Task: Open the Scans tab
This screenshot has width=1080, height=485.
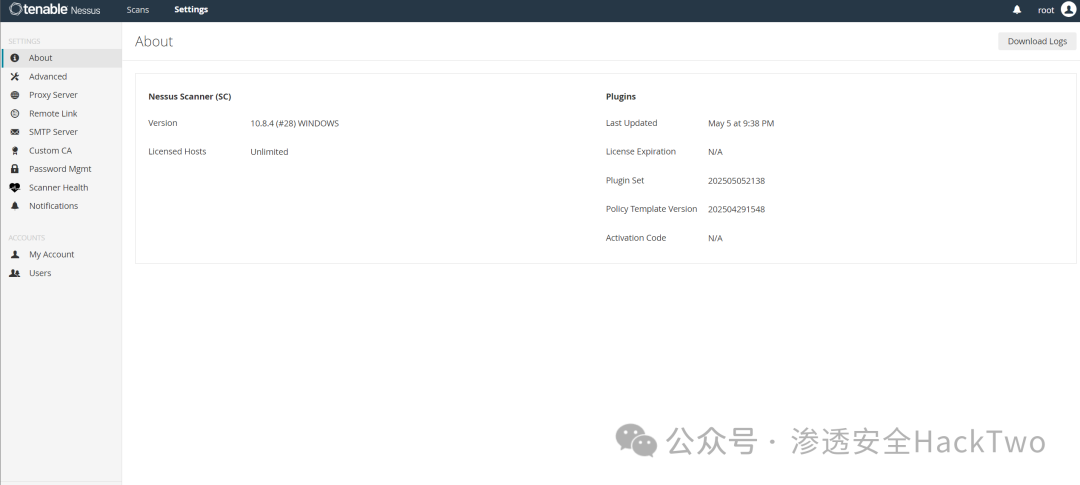Action: 138,10
